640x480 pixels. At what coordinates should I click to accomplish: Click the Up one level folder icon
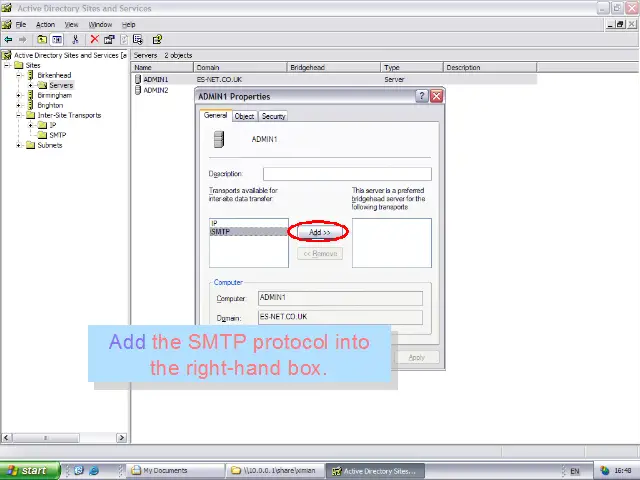click(x=42, y=40)
